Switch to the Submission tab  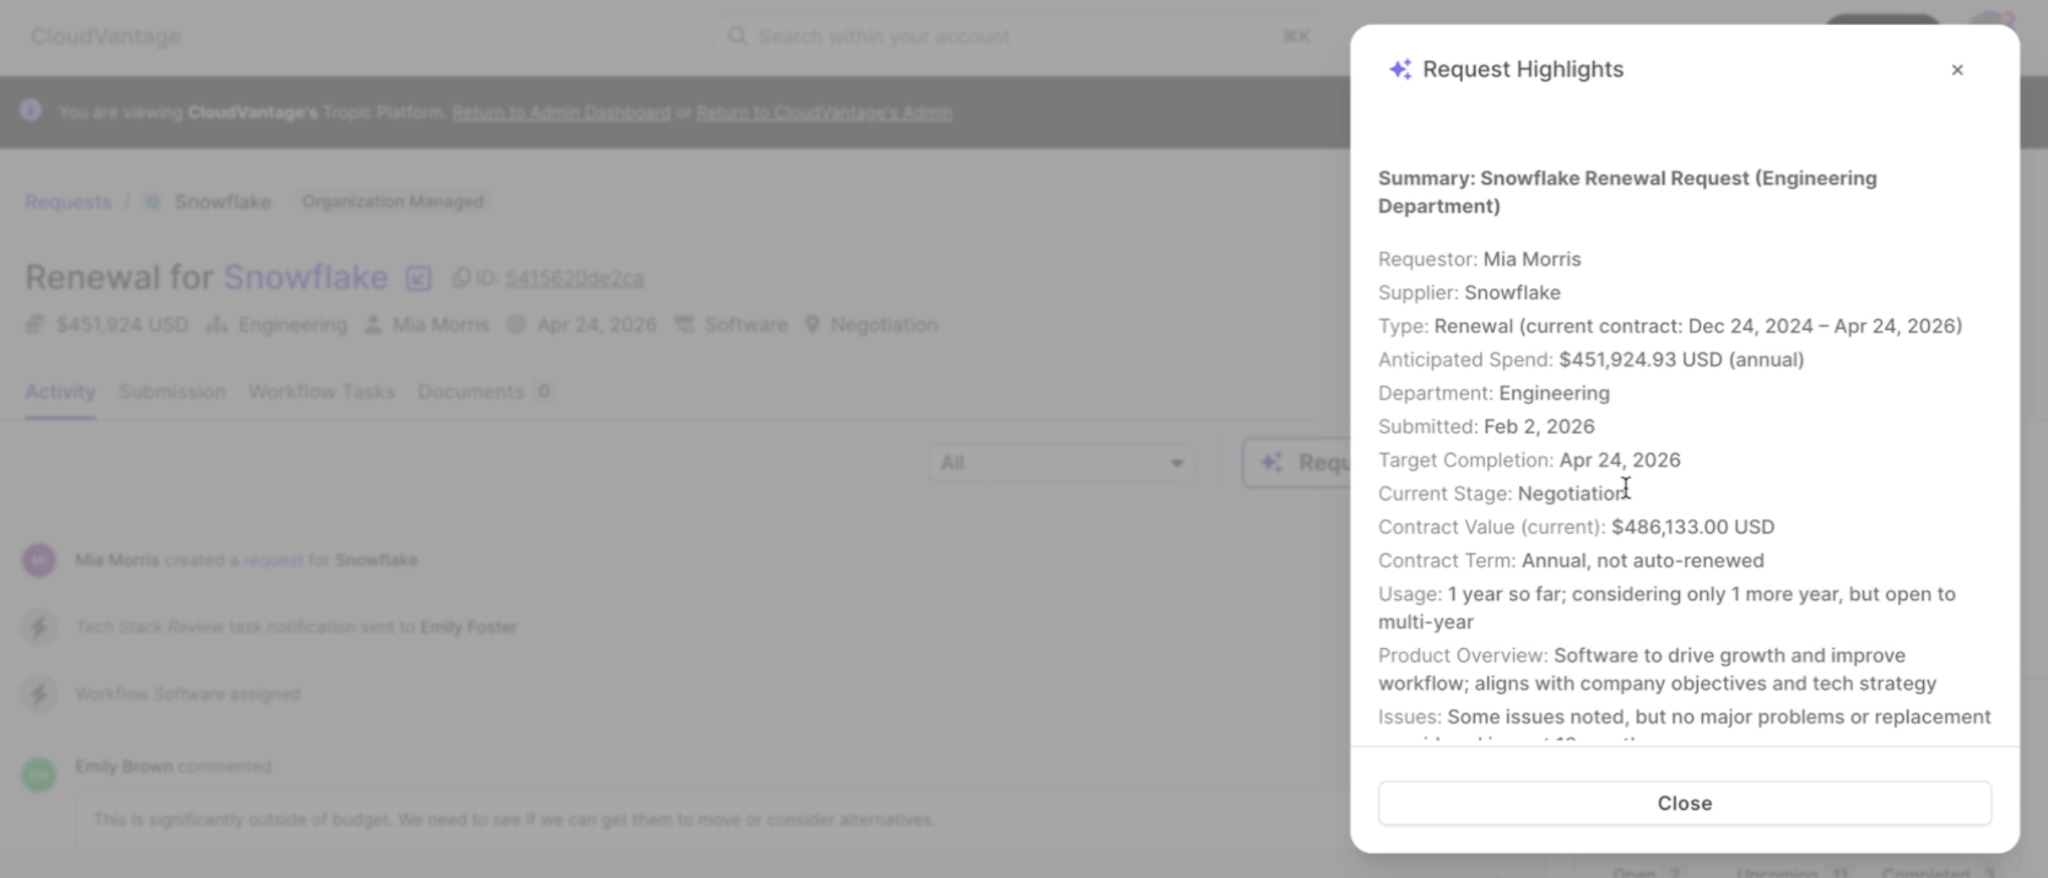172,392
